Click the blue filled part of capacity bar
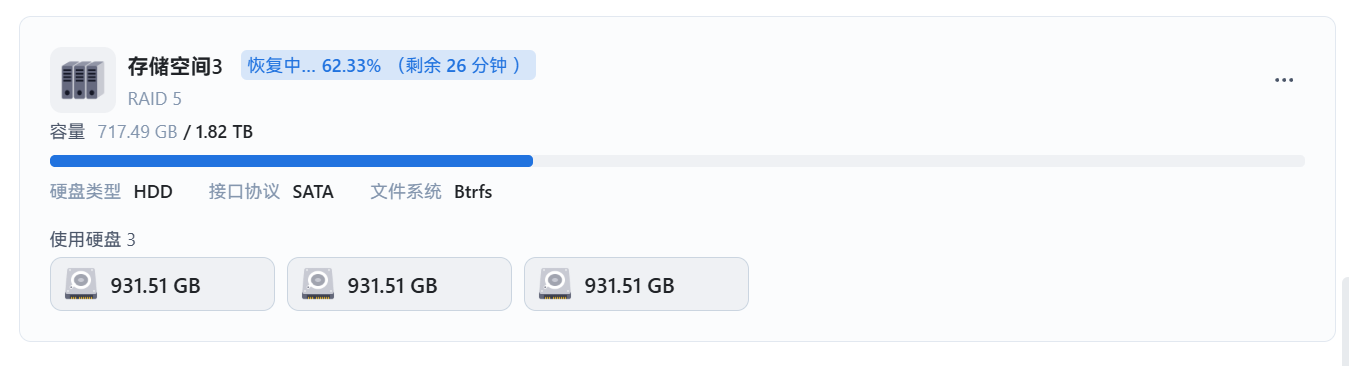The width and height of the screenshot is (1349, 366). click(291, 161)
